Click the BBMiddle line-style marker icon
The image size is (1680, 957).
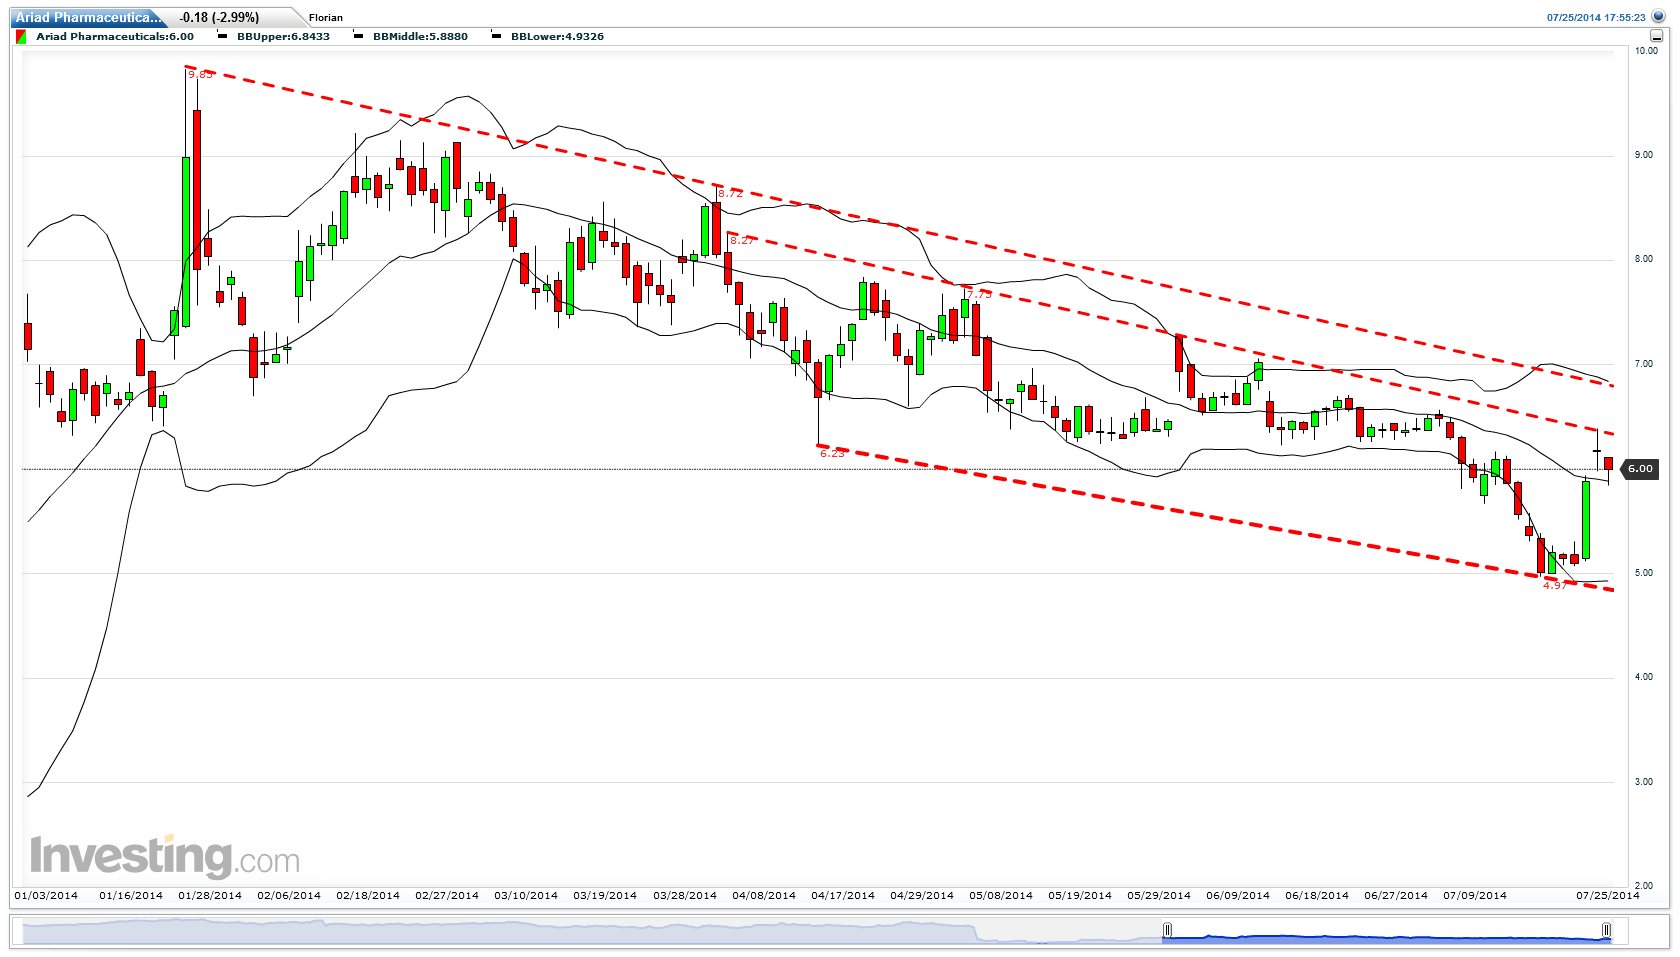coord(358,36)
